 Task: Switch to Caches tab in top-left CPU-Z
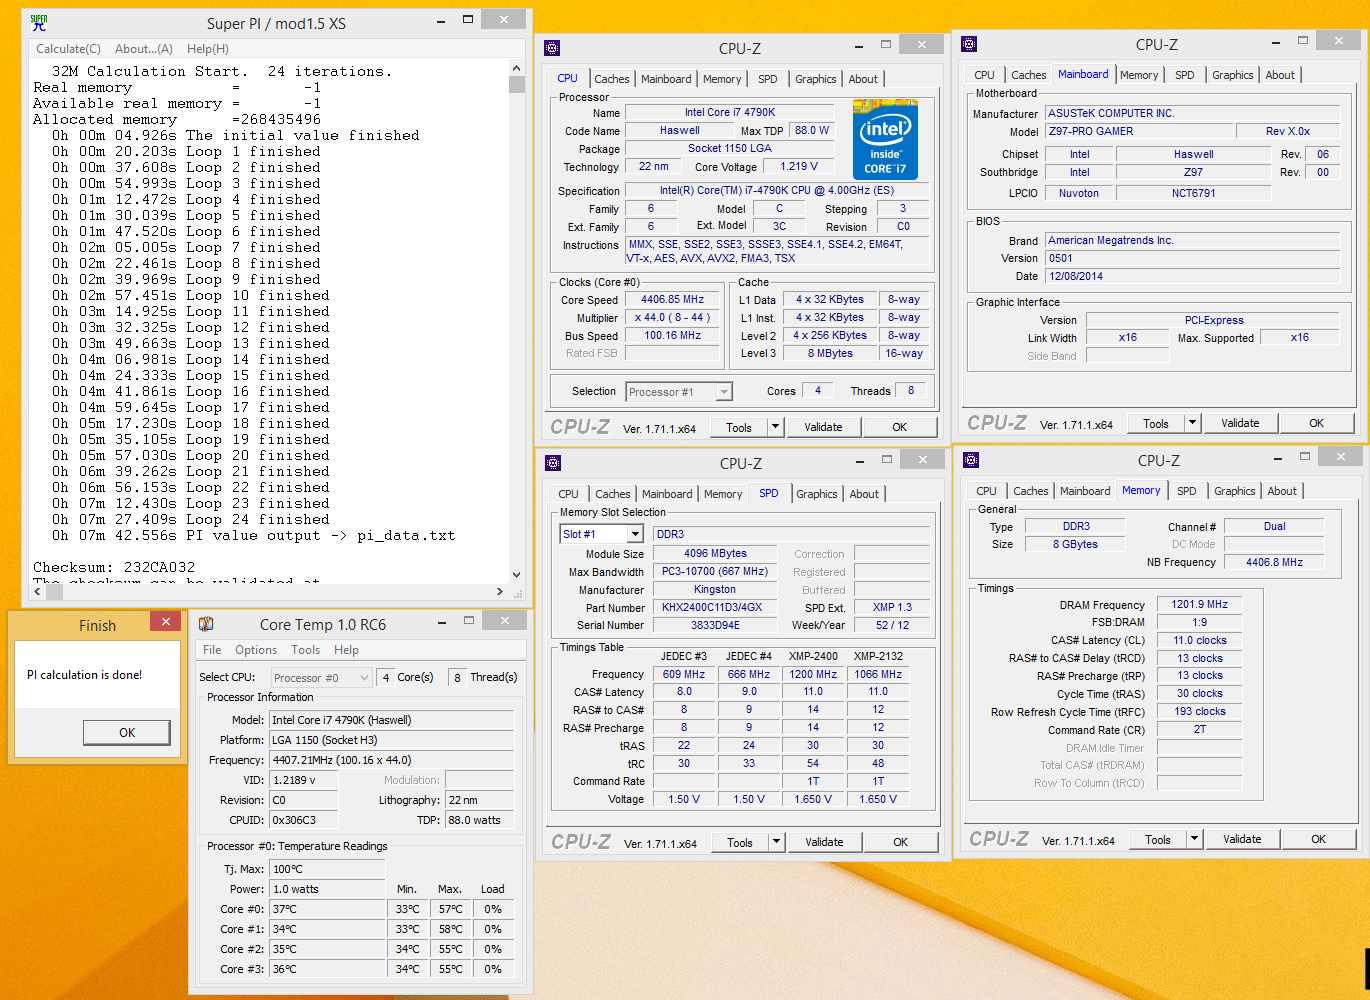click(x=612, y=79)
